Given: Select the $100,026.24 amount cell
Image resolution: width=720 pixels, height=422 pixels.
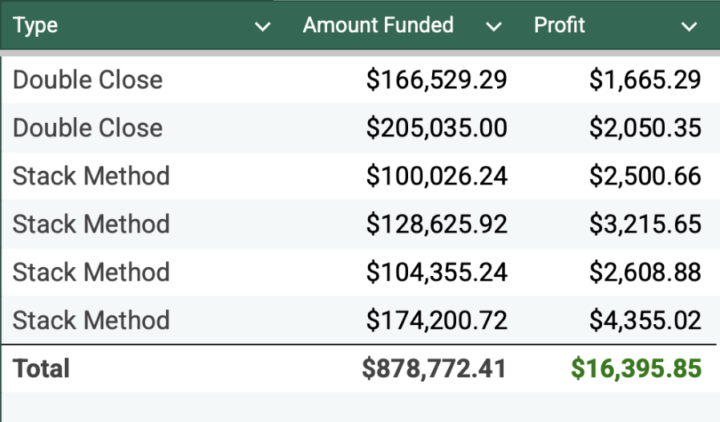Looking at the screenshot, I should point(437,176).
